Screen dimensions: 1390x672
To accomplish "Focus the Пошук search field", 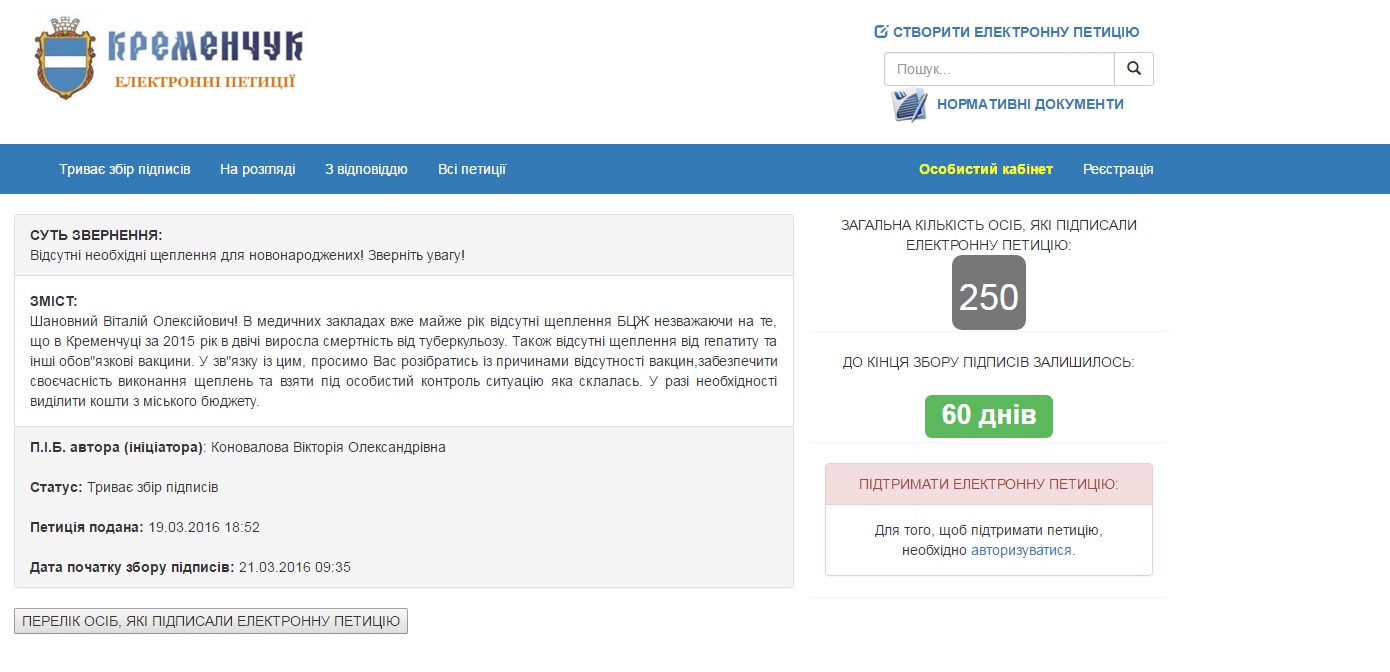I will pyautogui.click(x=998, y=69).
